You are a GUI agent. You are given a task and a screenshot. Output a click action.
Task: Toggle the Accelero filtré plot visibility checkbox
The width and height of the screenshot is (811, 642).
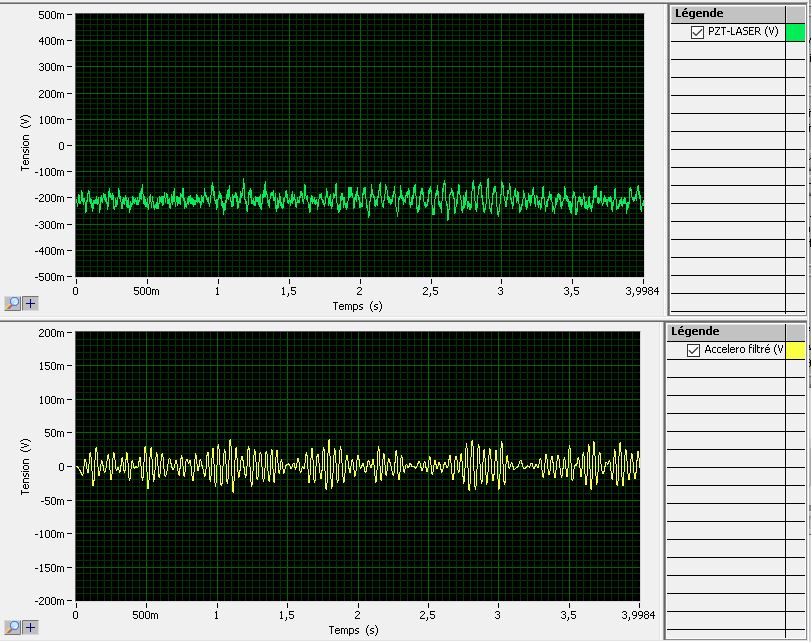(693, 350)
